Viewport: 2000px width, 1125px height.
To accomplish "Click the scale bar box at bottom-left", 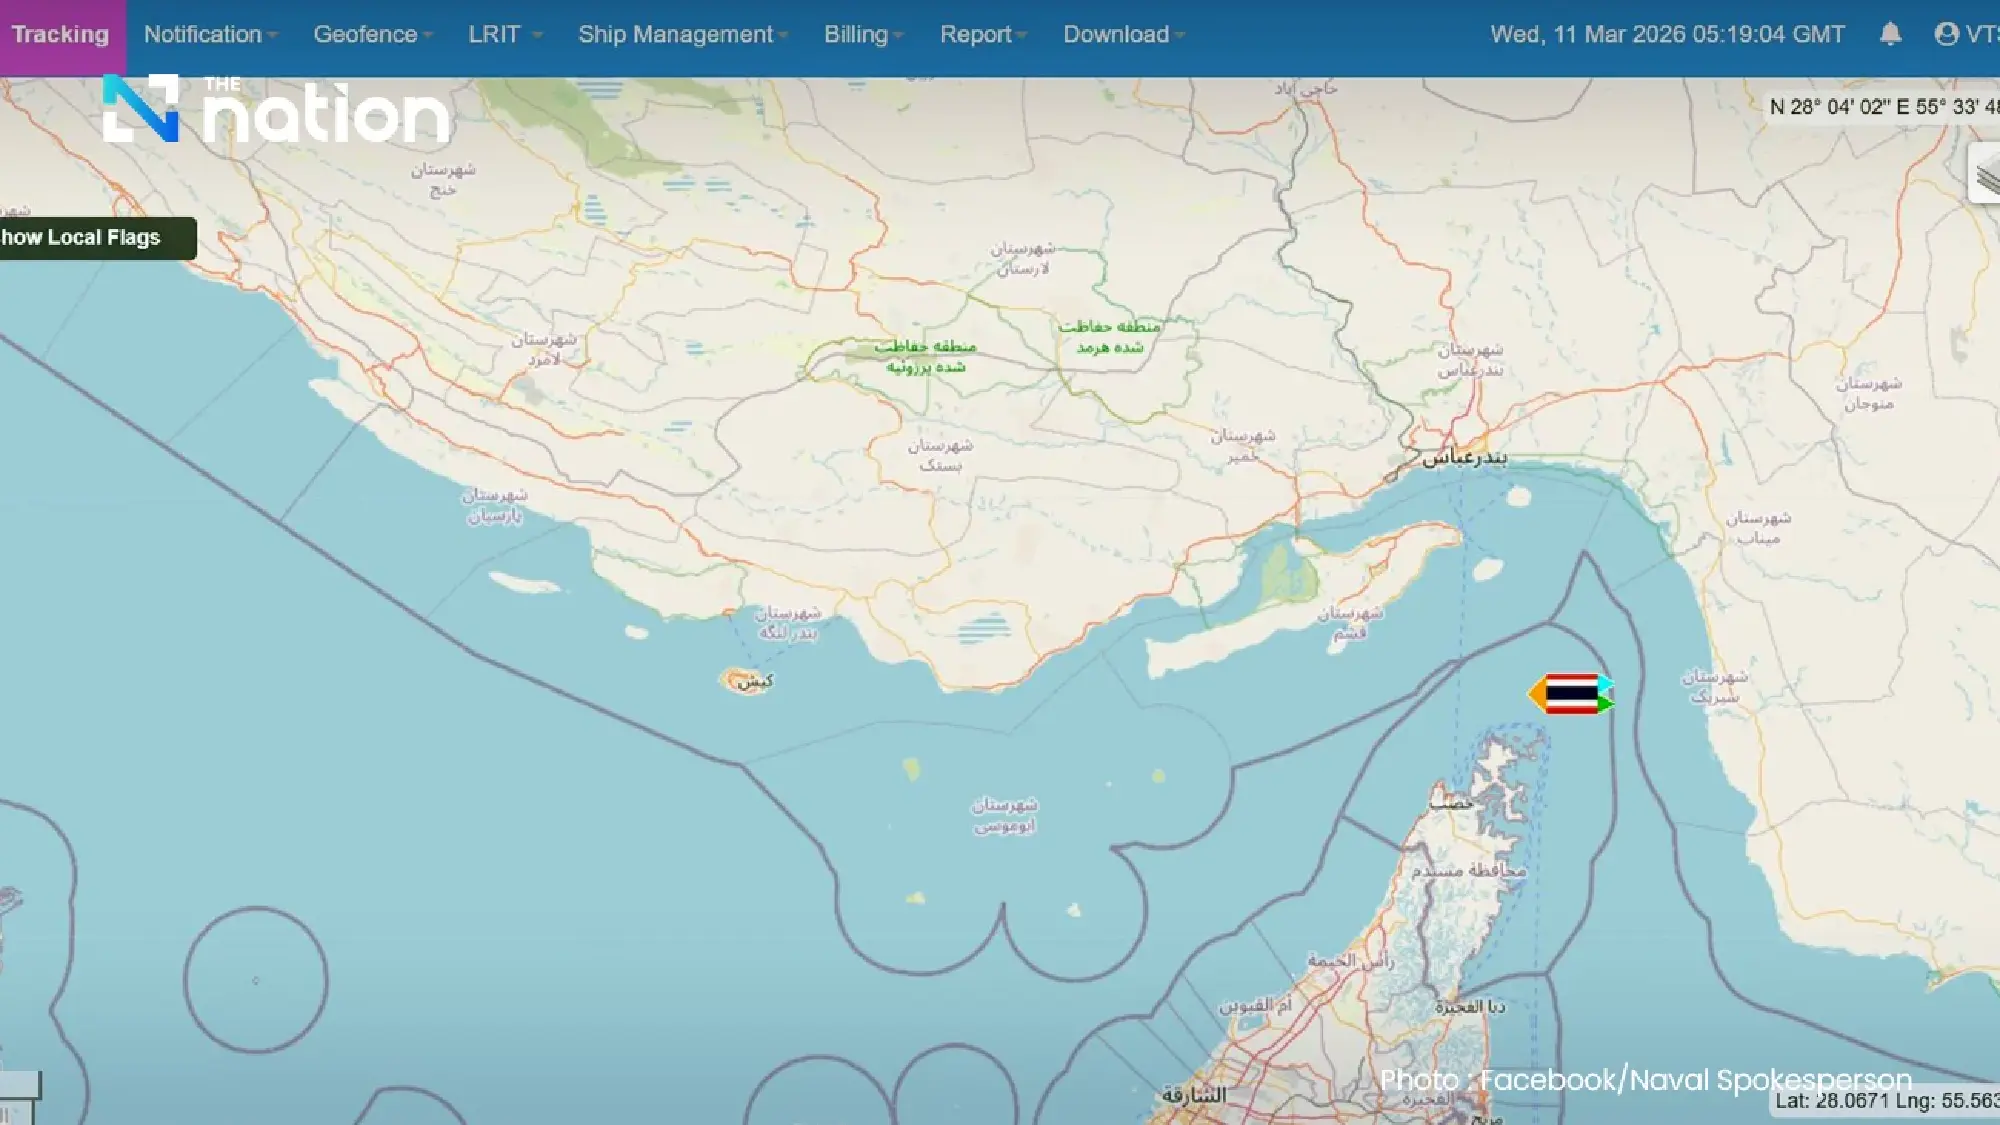I will 20,1086.
